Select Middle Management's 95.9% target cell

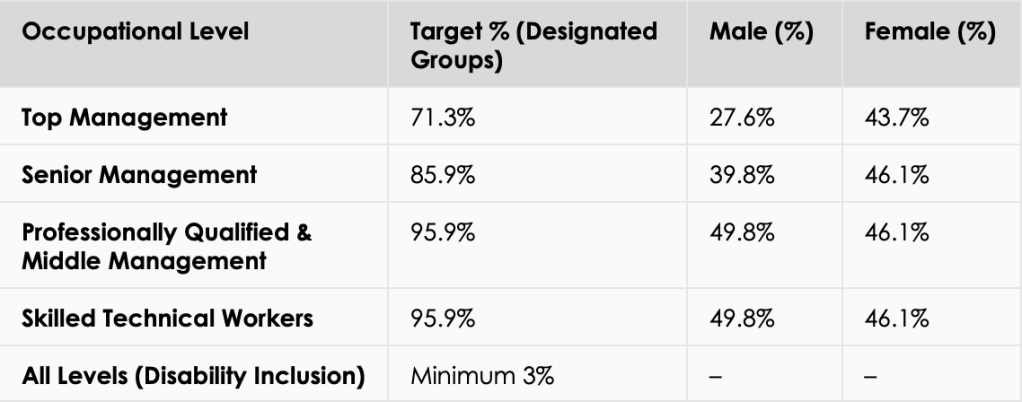click(x=439, y=233)
